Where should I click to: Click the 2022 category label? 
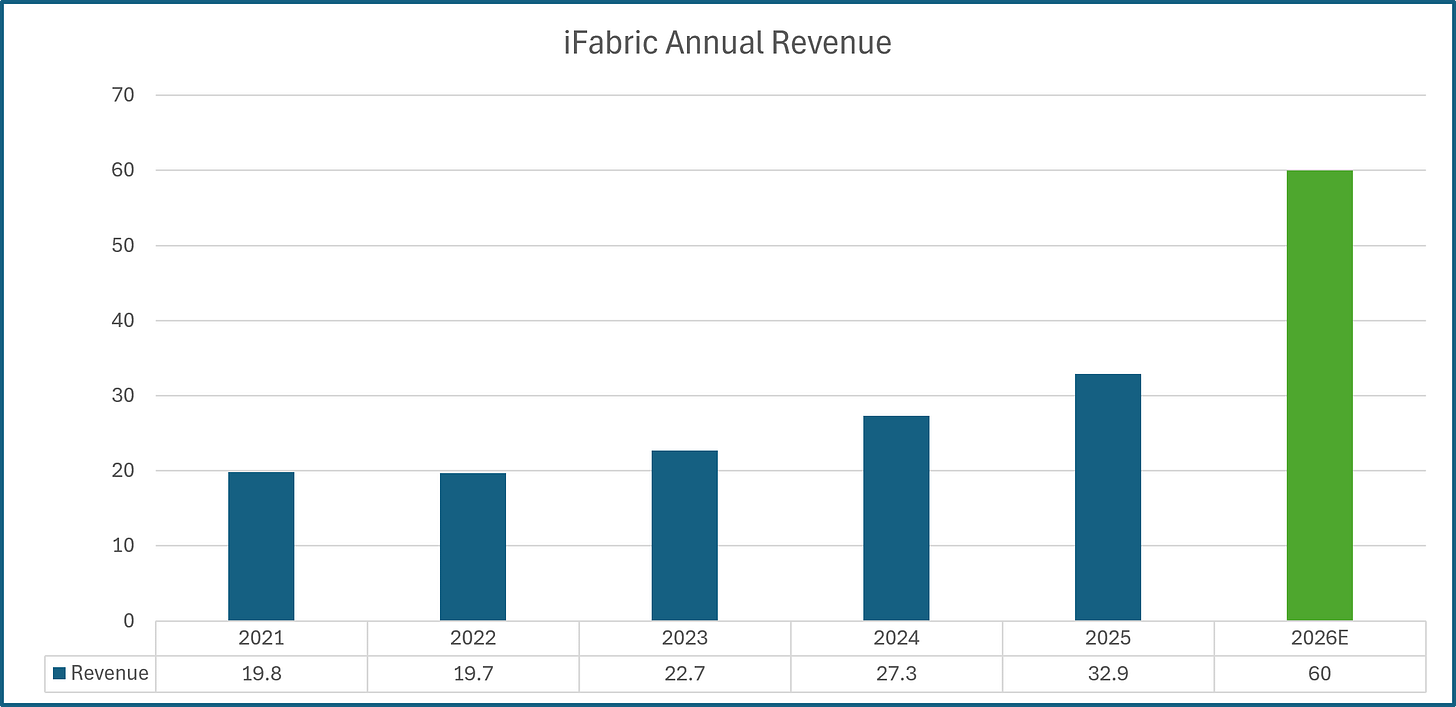473,638
